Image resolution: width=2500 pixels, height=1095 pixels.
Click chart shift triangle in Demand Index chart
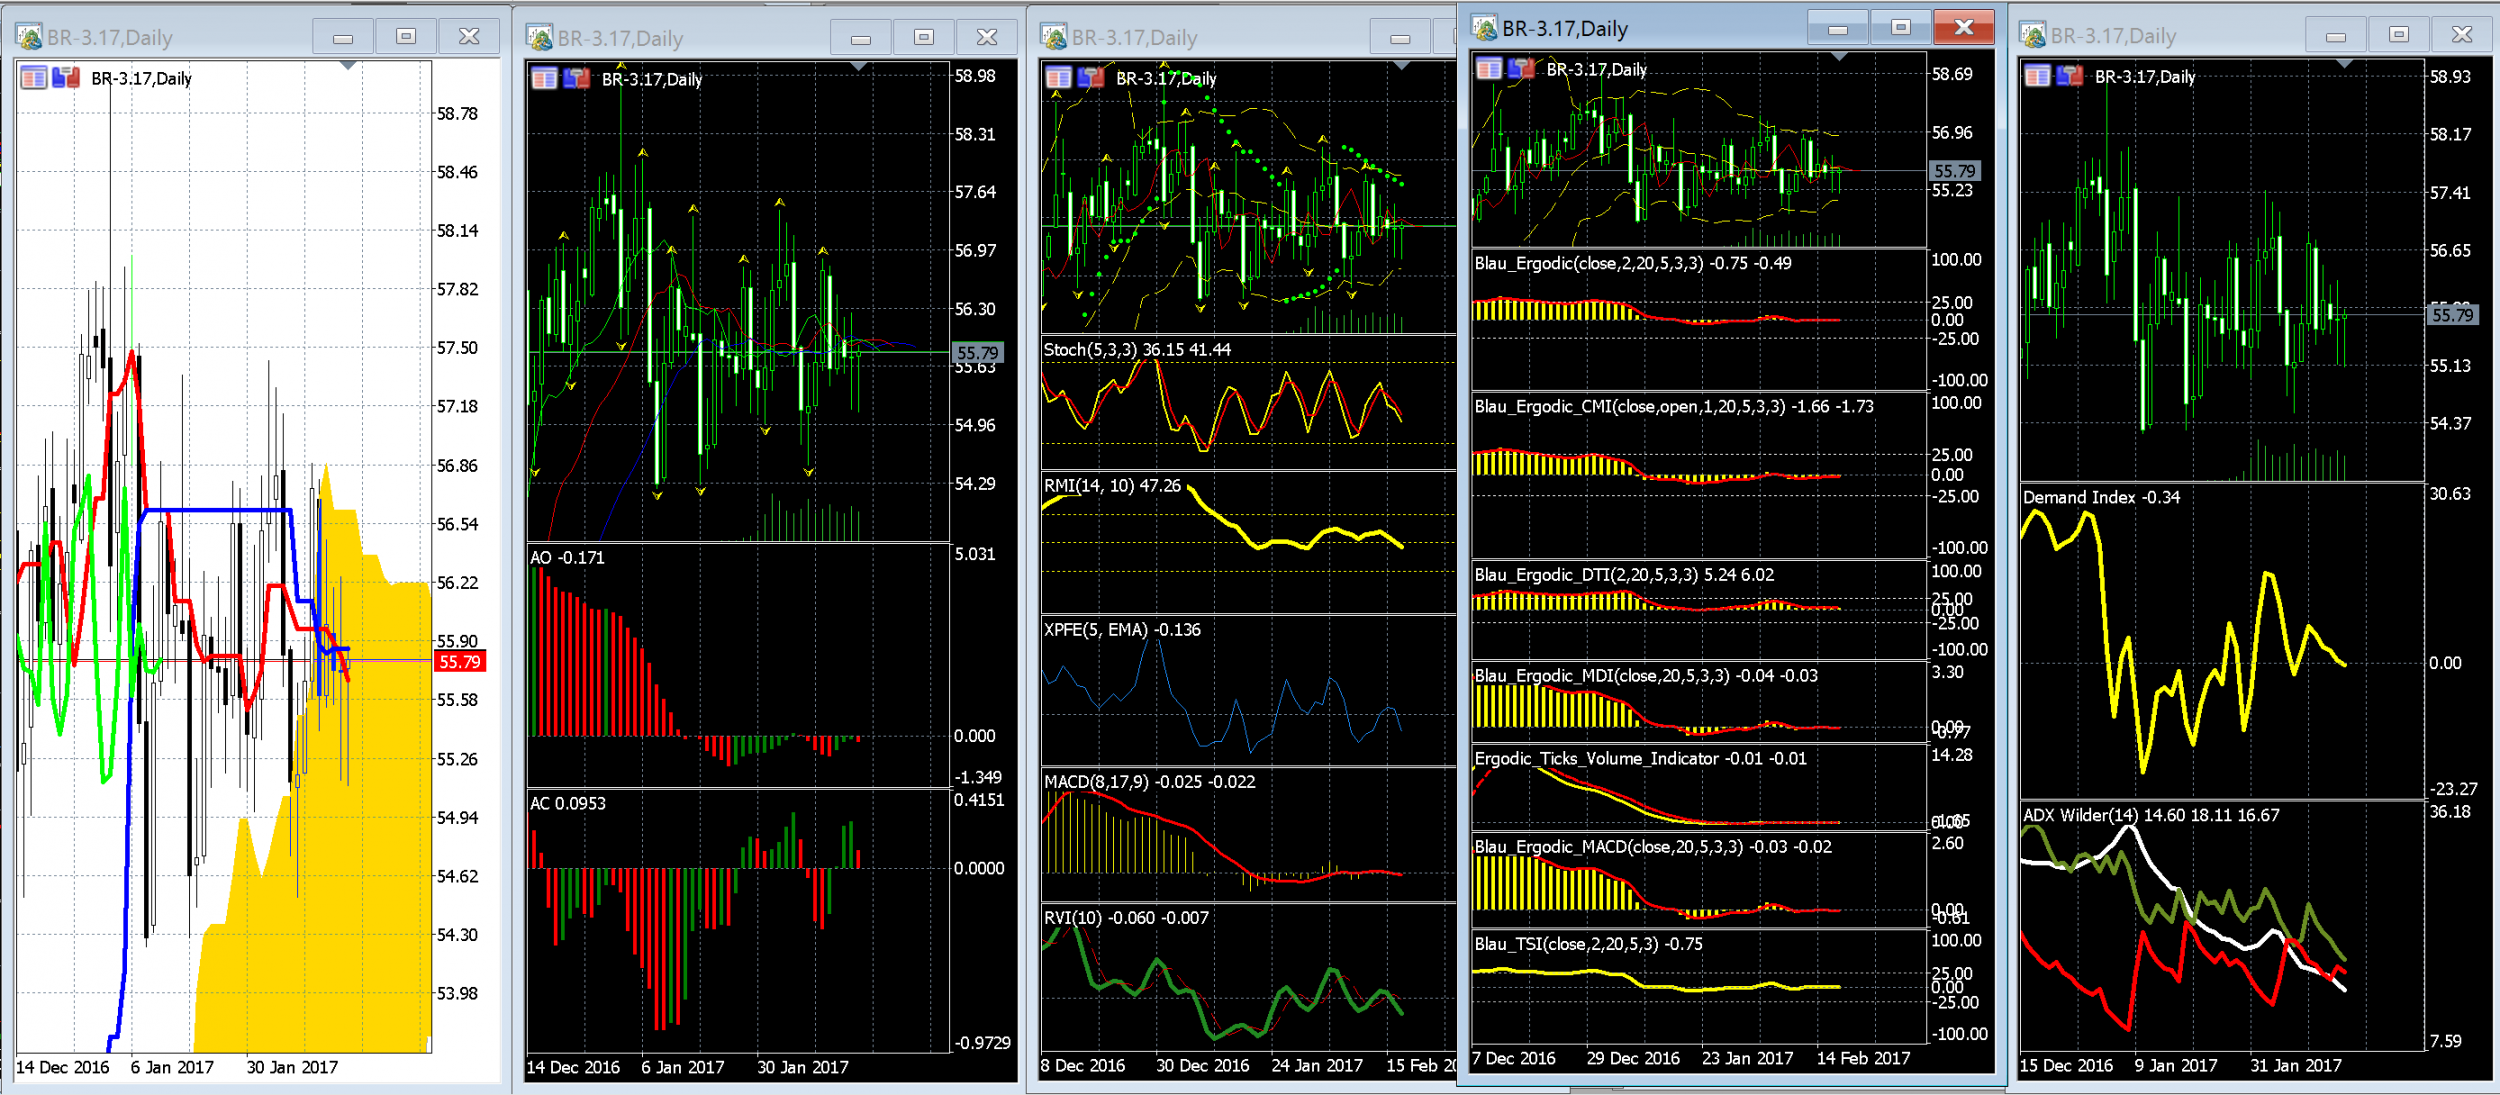(2344, 65)
